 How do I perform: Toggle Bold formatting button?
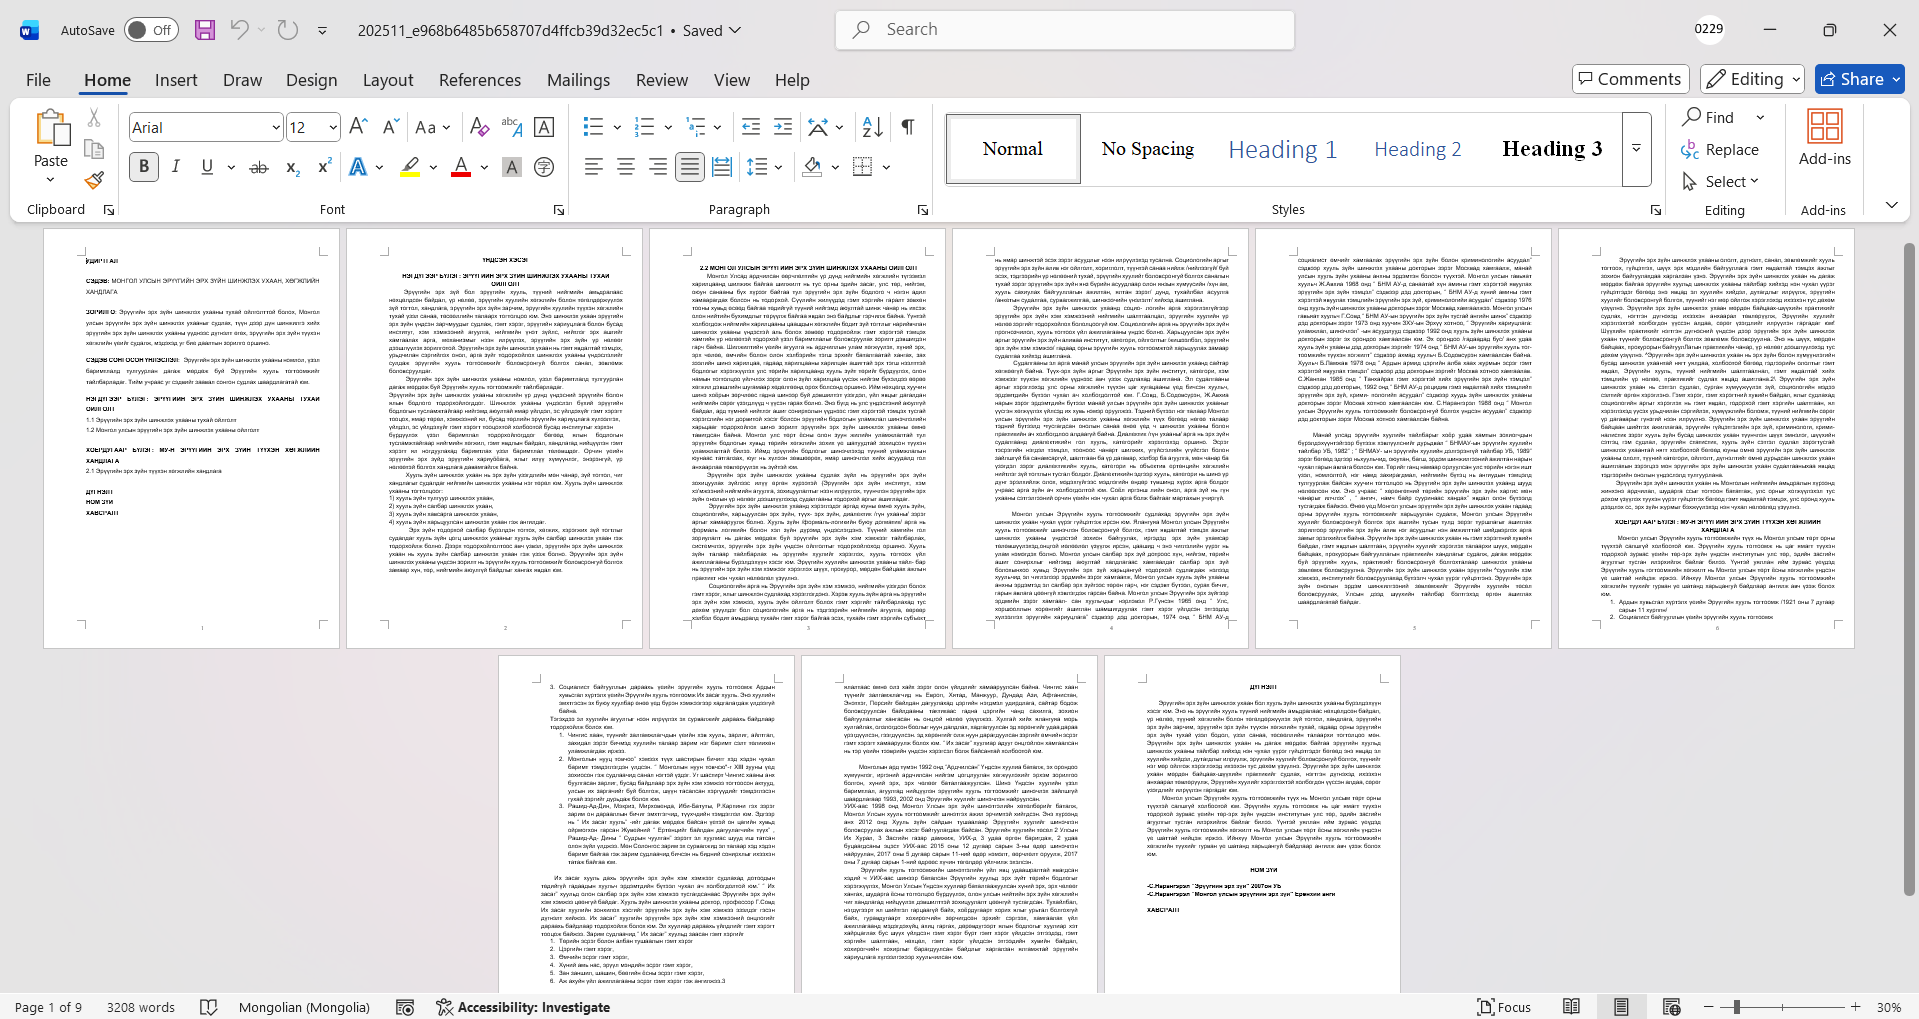click(144, 167)
